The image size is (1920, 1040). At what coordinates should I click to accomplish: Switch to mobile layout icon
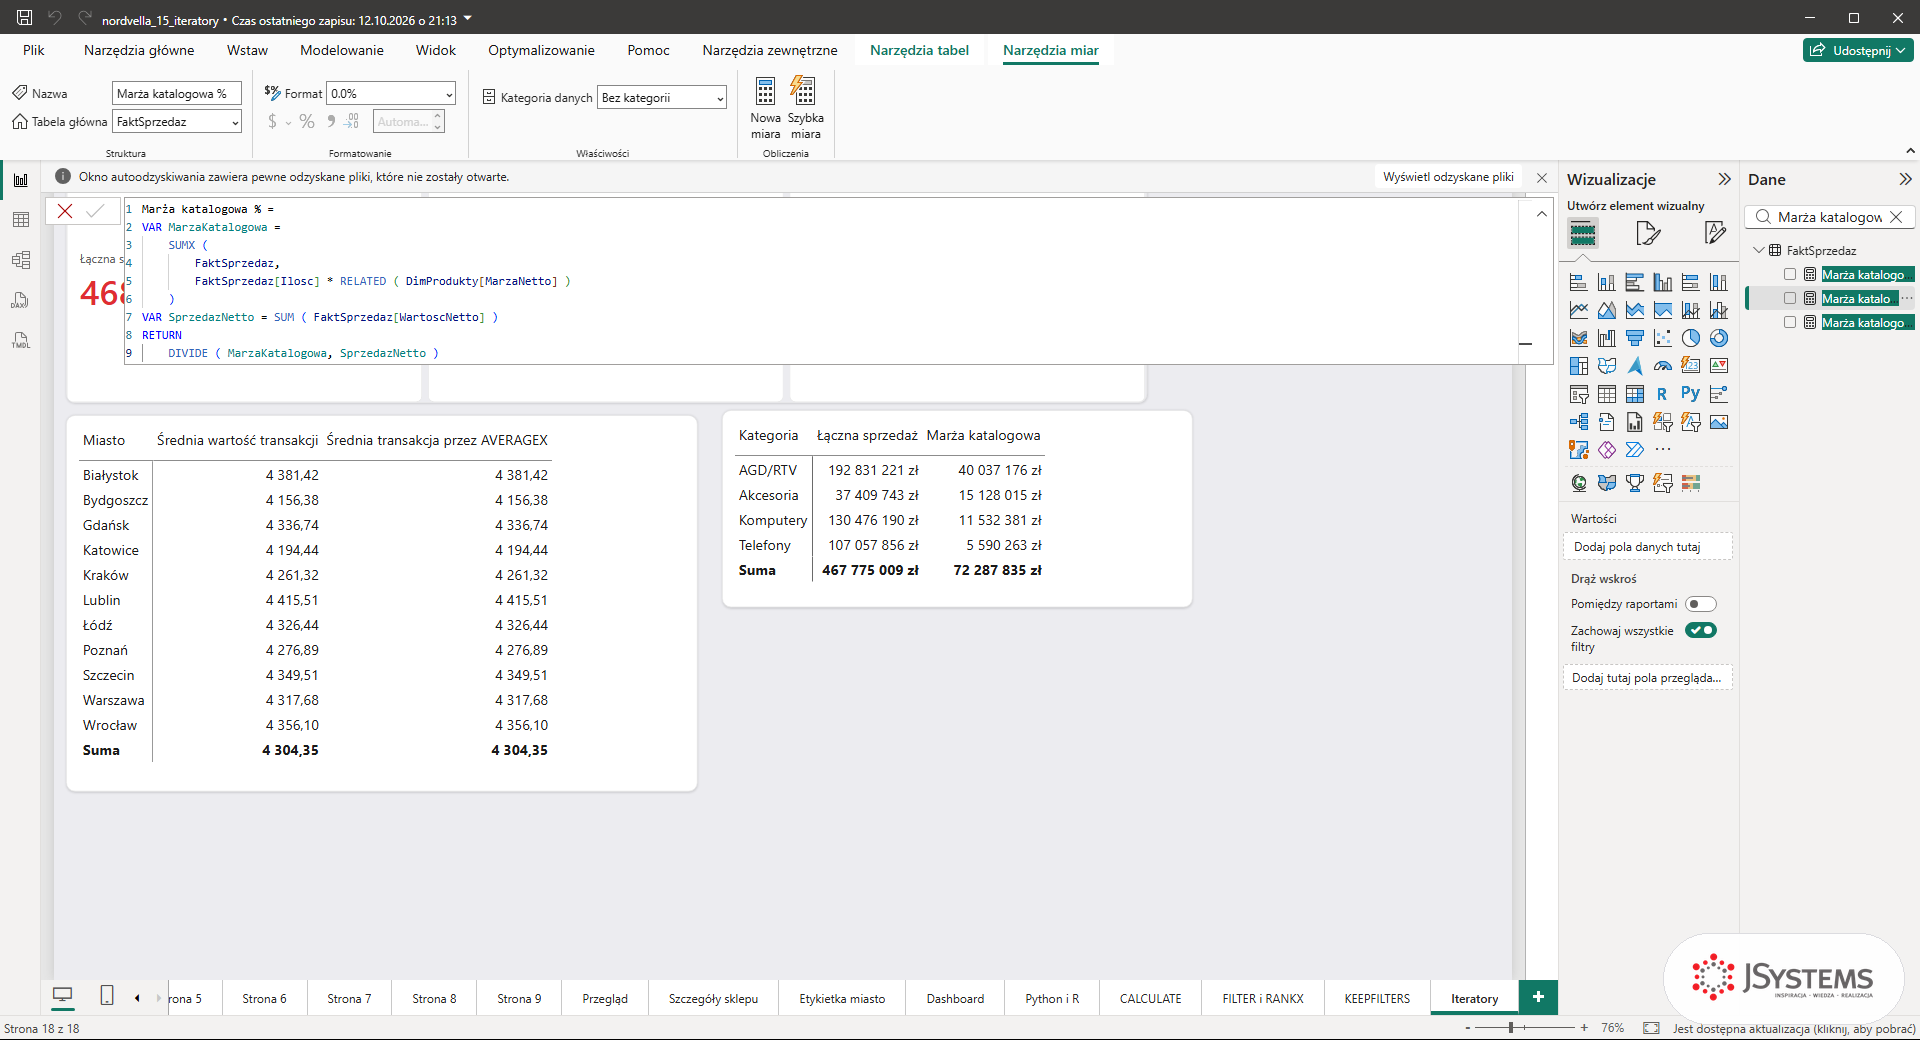107,996
